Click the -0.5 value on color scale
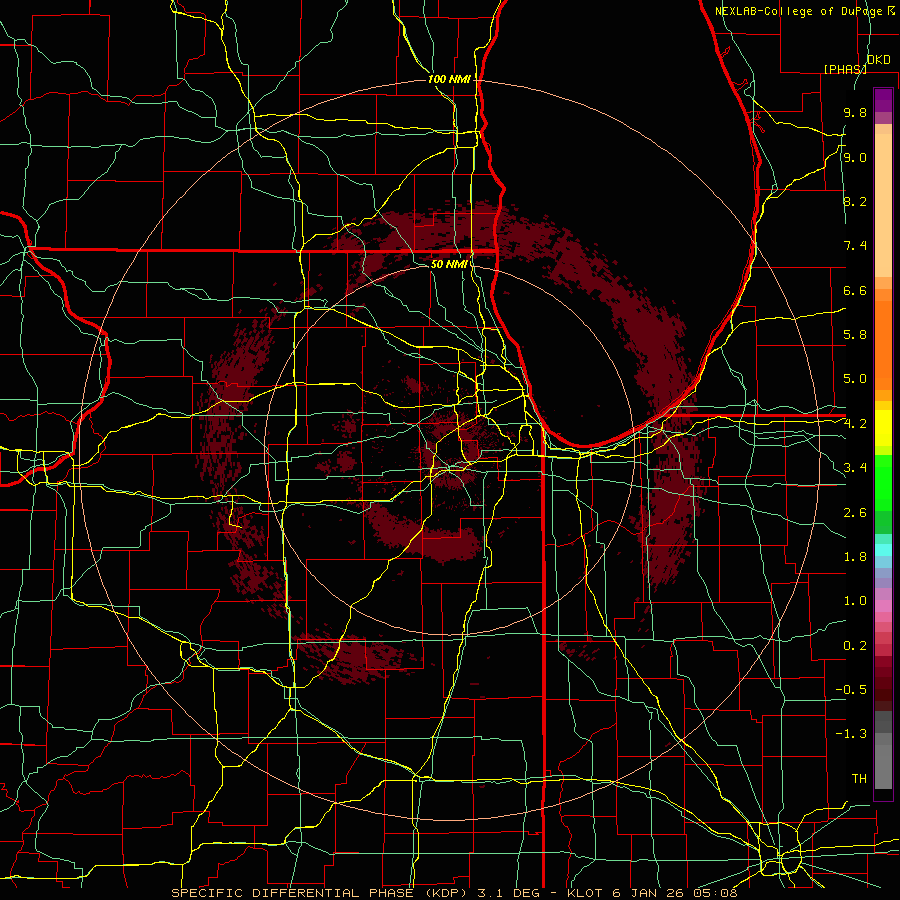The image size is (900, 900). [x=851, y=690]
